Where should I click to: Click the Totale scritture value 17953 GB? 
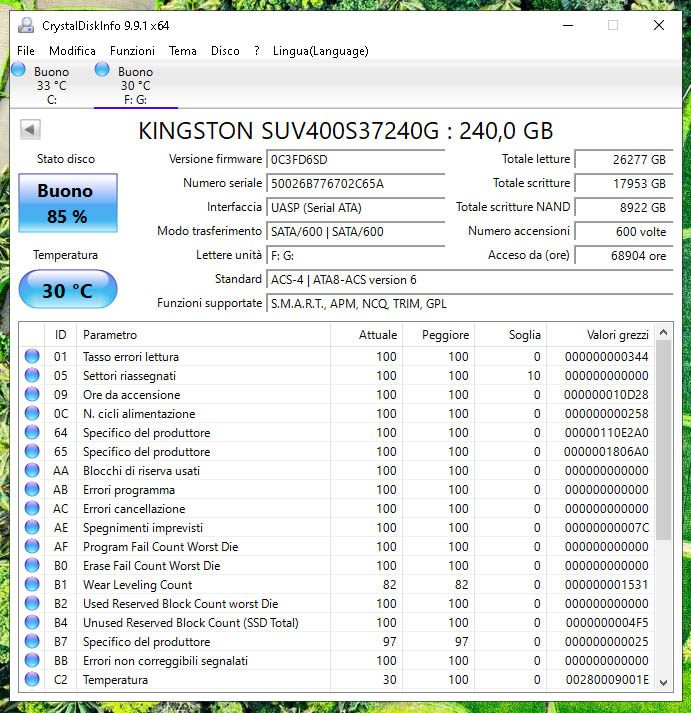[624, 184]
